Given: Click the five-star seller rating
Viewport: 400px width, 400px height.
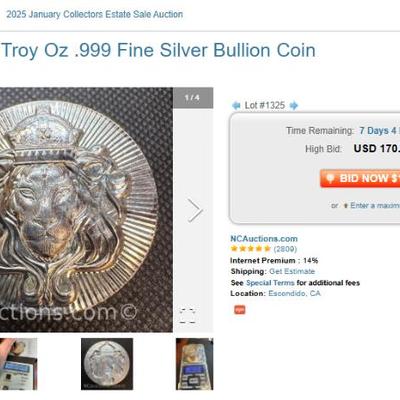Looking at the screenshot, I should coord(250,249).
